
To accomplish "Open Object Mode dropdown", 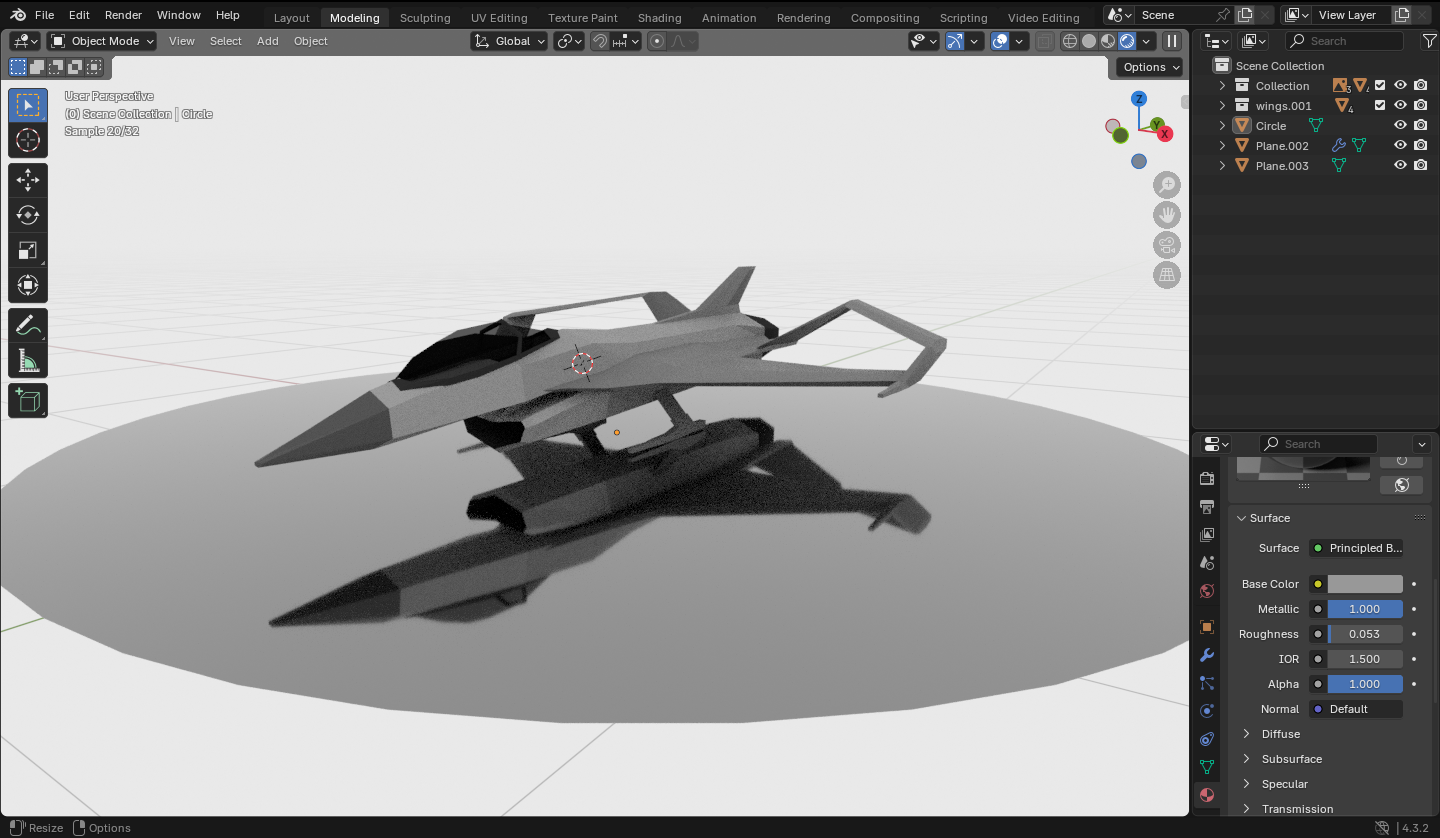I will tap(102, 41).
